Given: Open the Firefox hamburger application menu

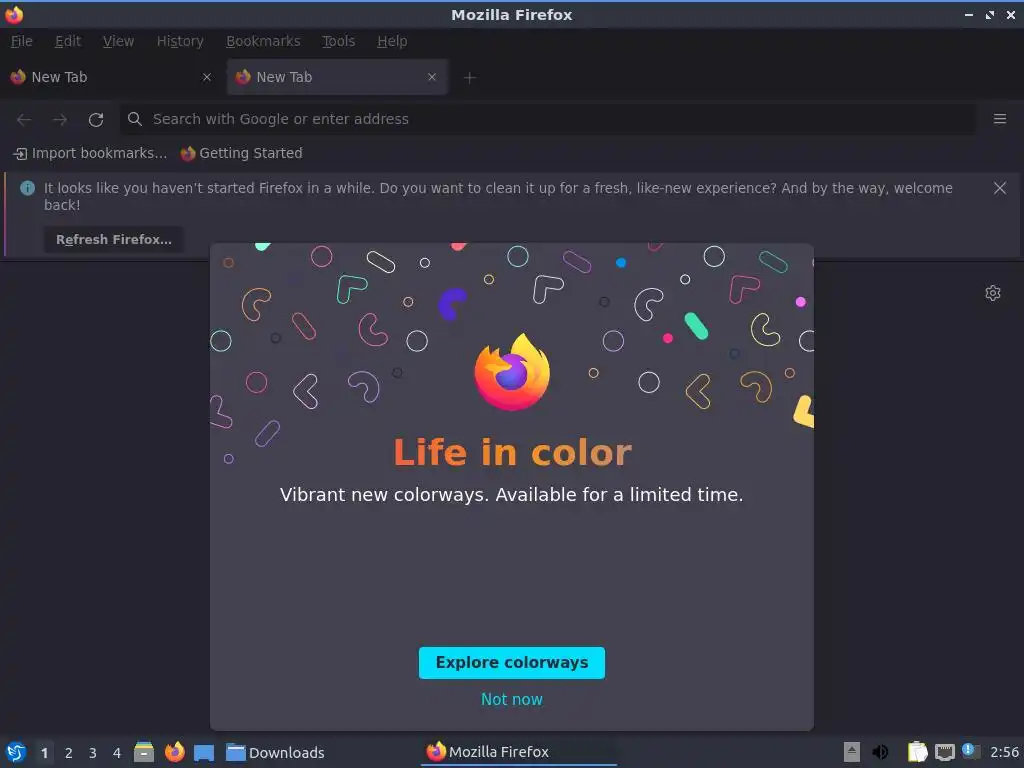Looking at the screenshot, I should point(999,119).
